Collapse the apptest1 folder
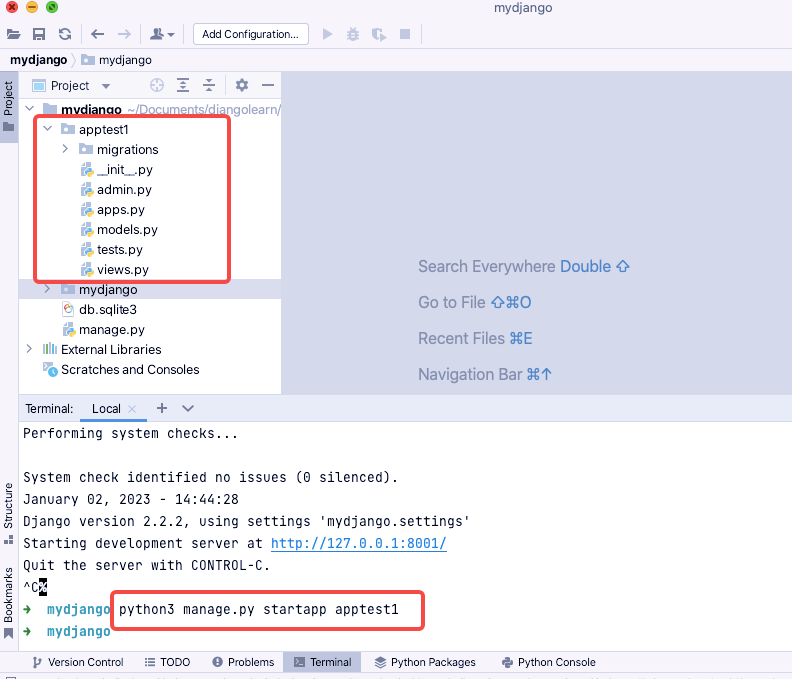 pyautogui.click(x=48, y=129)
